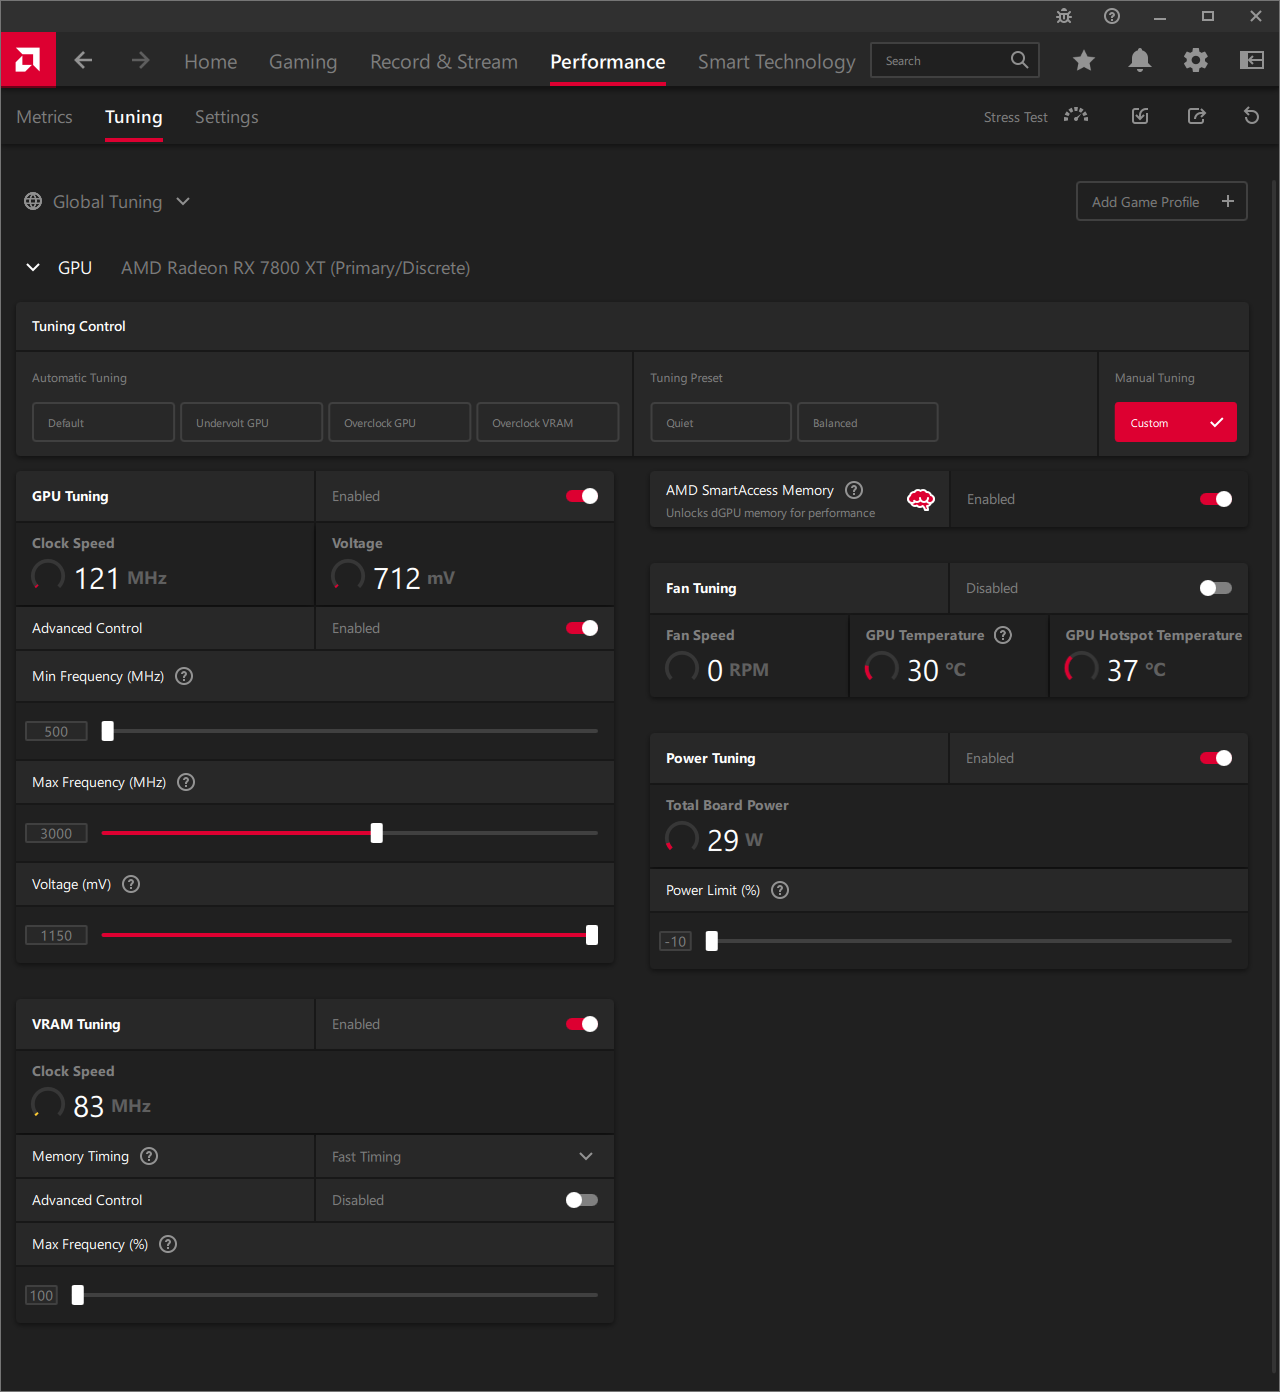Collapse the GPU section chevron
Viewport: 1280px width, 1392px height.
click(x=33, y=267)
